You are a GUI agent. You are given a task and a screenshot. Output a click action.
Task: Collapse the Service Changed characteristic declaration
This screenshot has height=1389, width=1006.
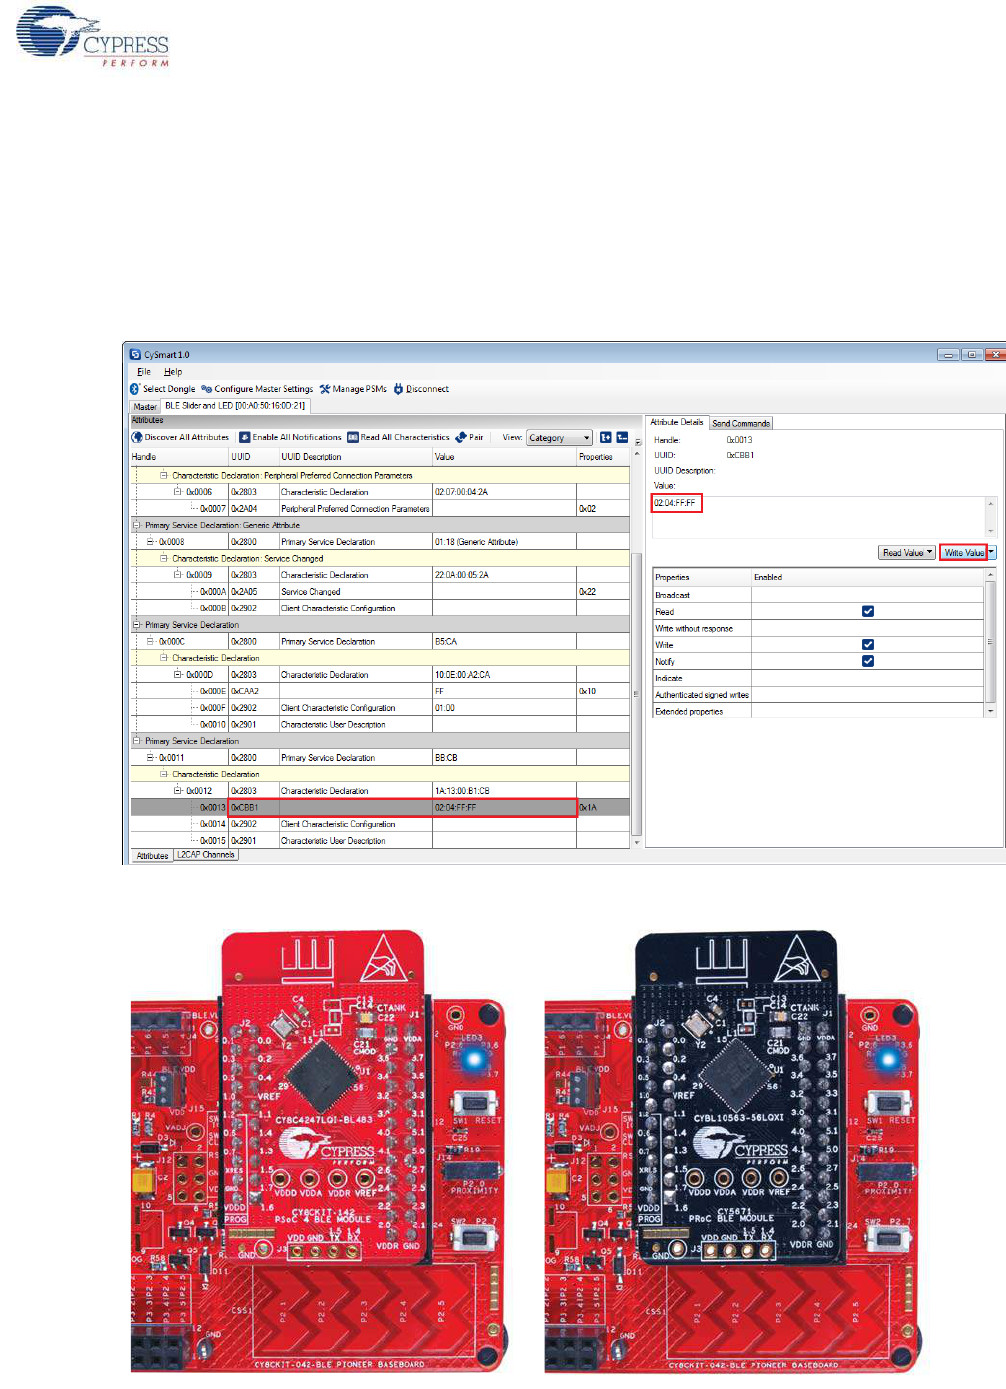click(x=164, y=558)
